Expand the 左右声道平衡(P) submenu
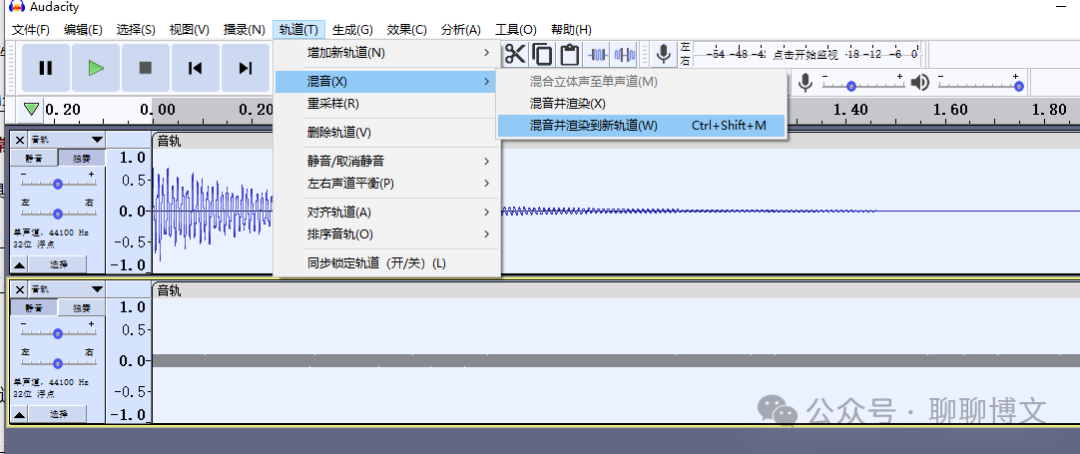1080x454 pixels. click(x=386, y=183)
